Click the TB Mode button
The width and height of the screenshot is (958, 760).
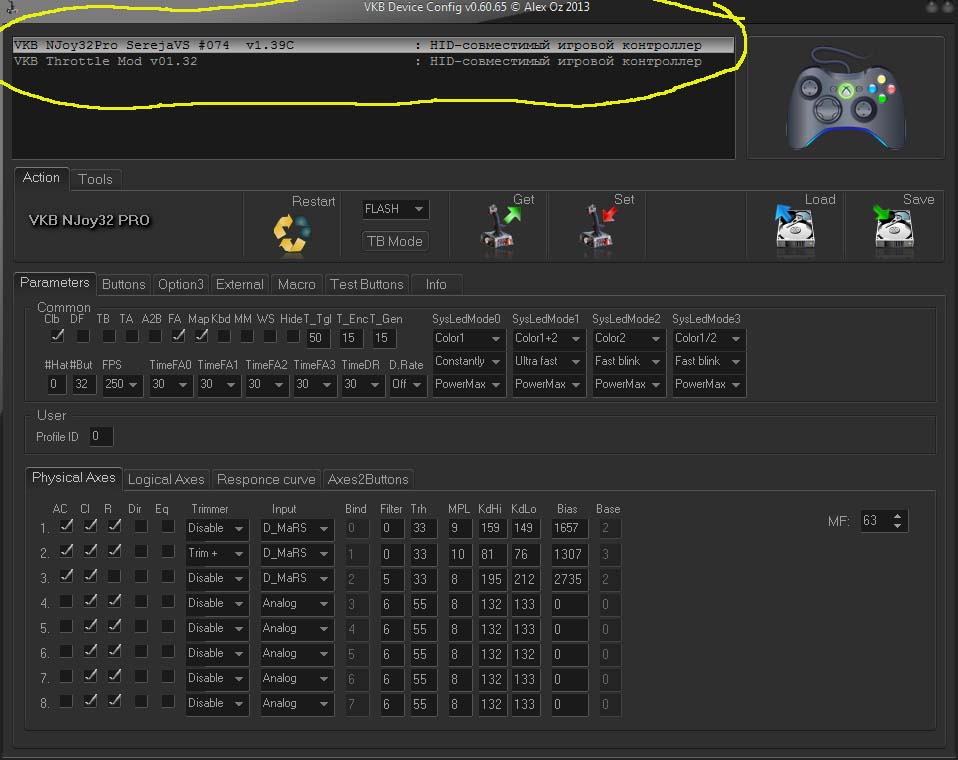pos(395,241)
